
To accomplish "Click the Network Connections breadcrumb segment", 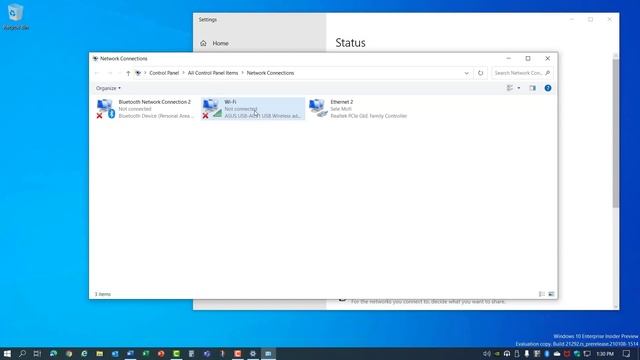I will (x=270, y=73).
